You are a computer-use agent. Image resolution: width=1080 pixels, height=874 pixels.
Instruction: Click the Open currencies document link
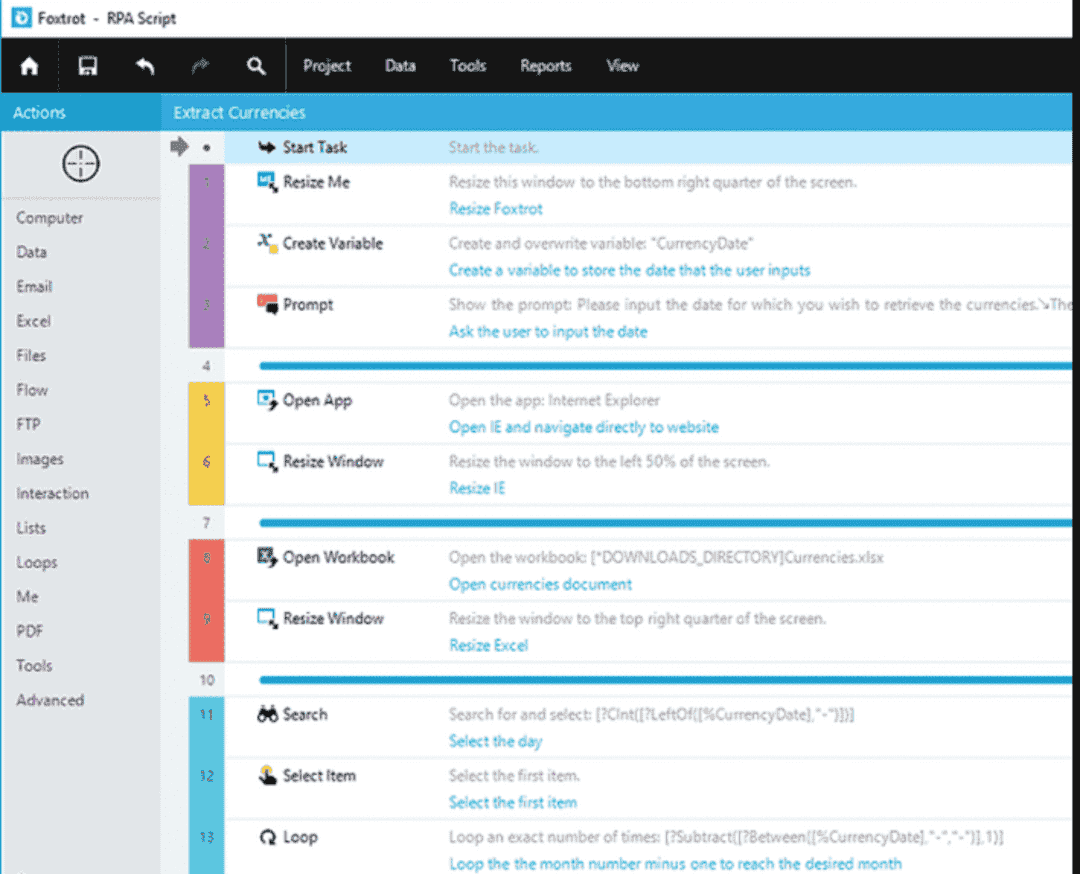(539, 584)
